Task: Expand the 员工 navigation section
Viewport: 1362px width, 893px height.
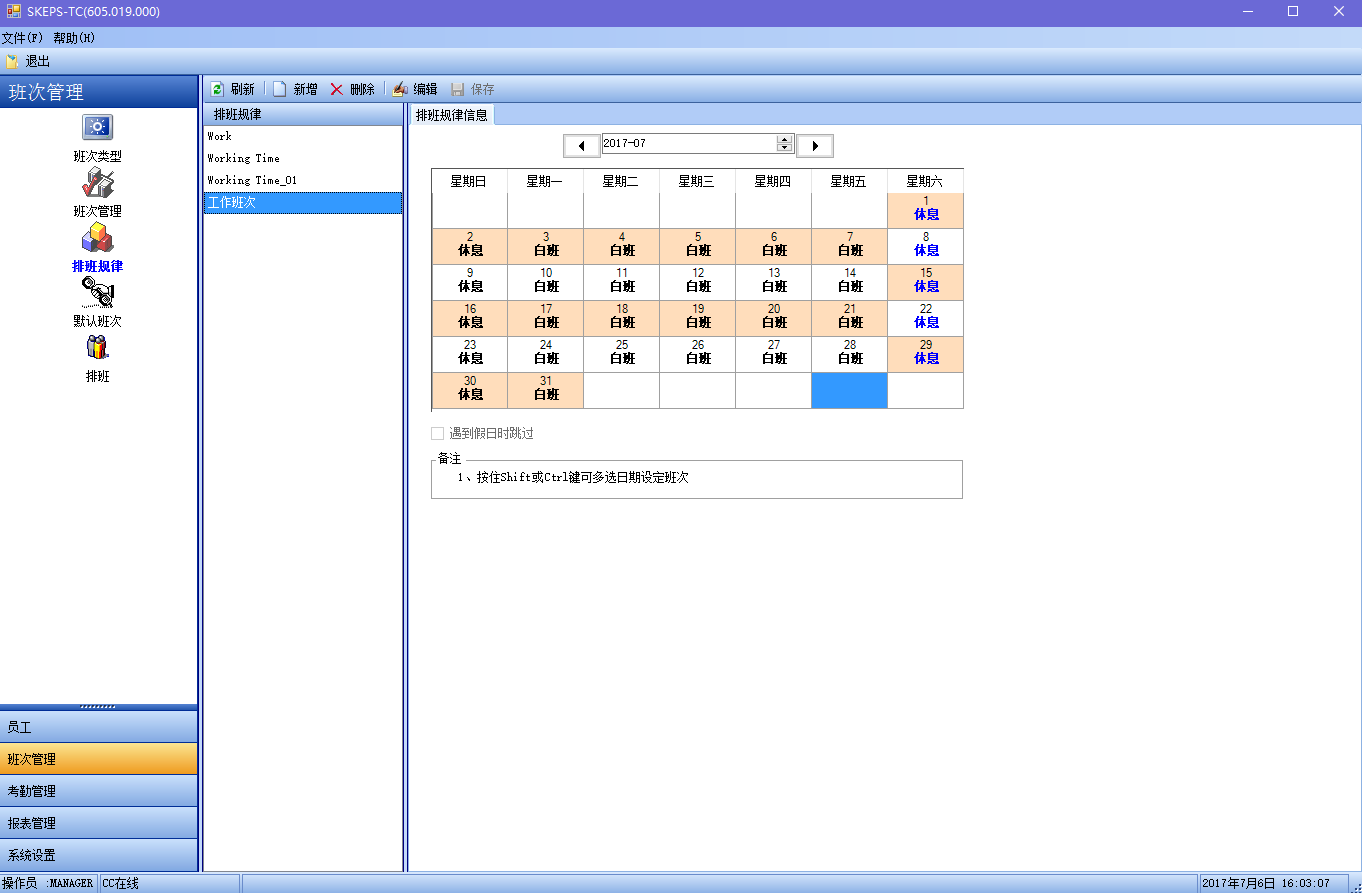Action: (98, 727)
